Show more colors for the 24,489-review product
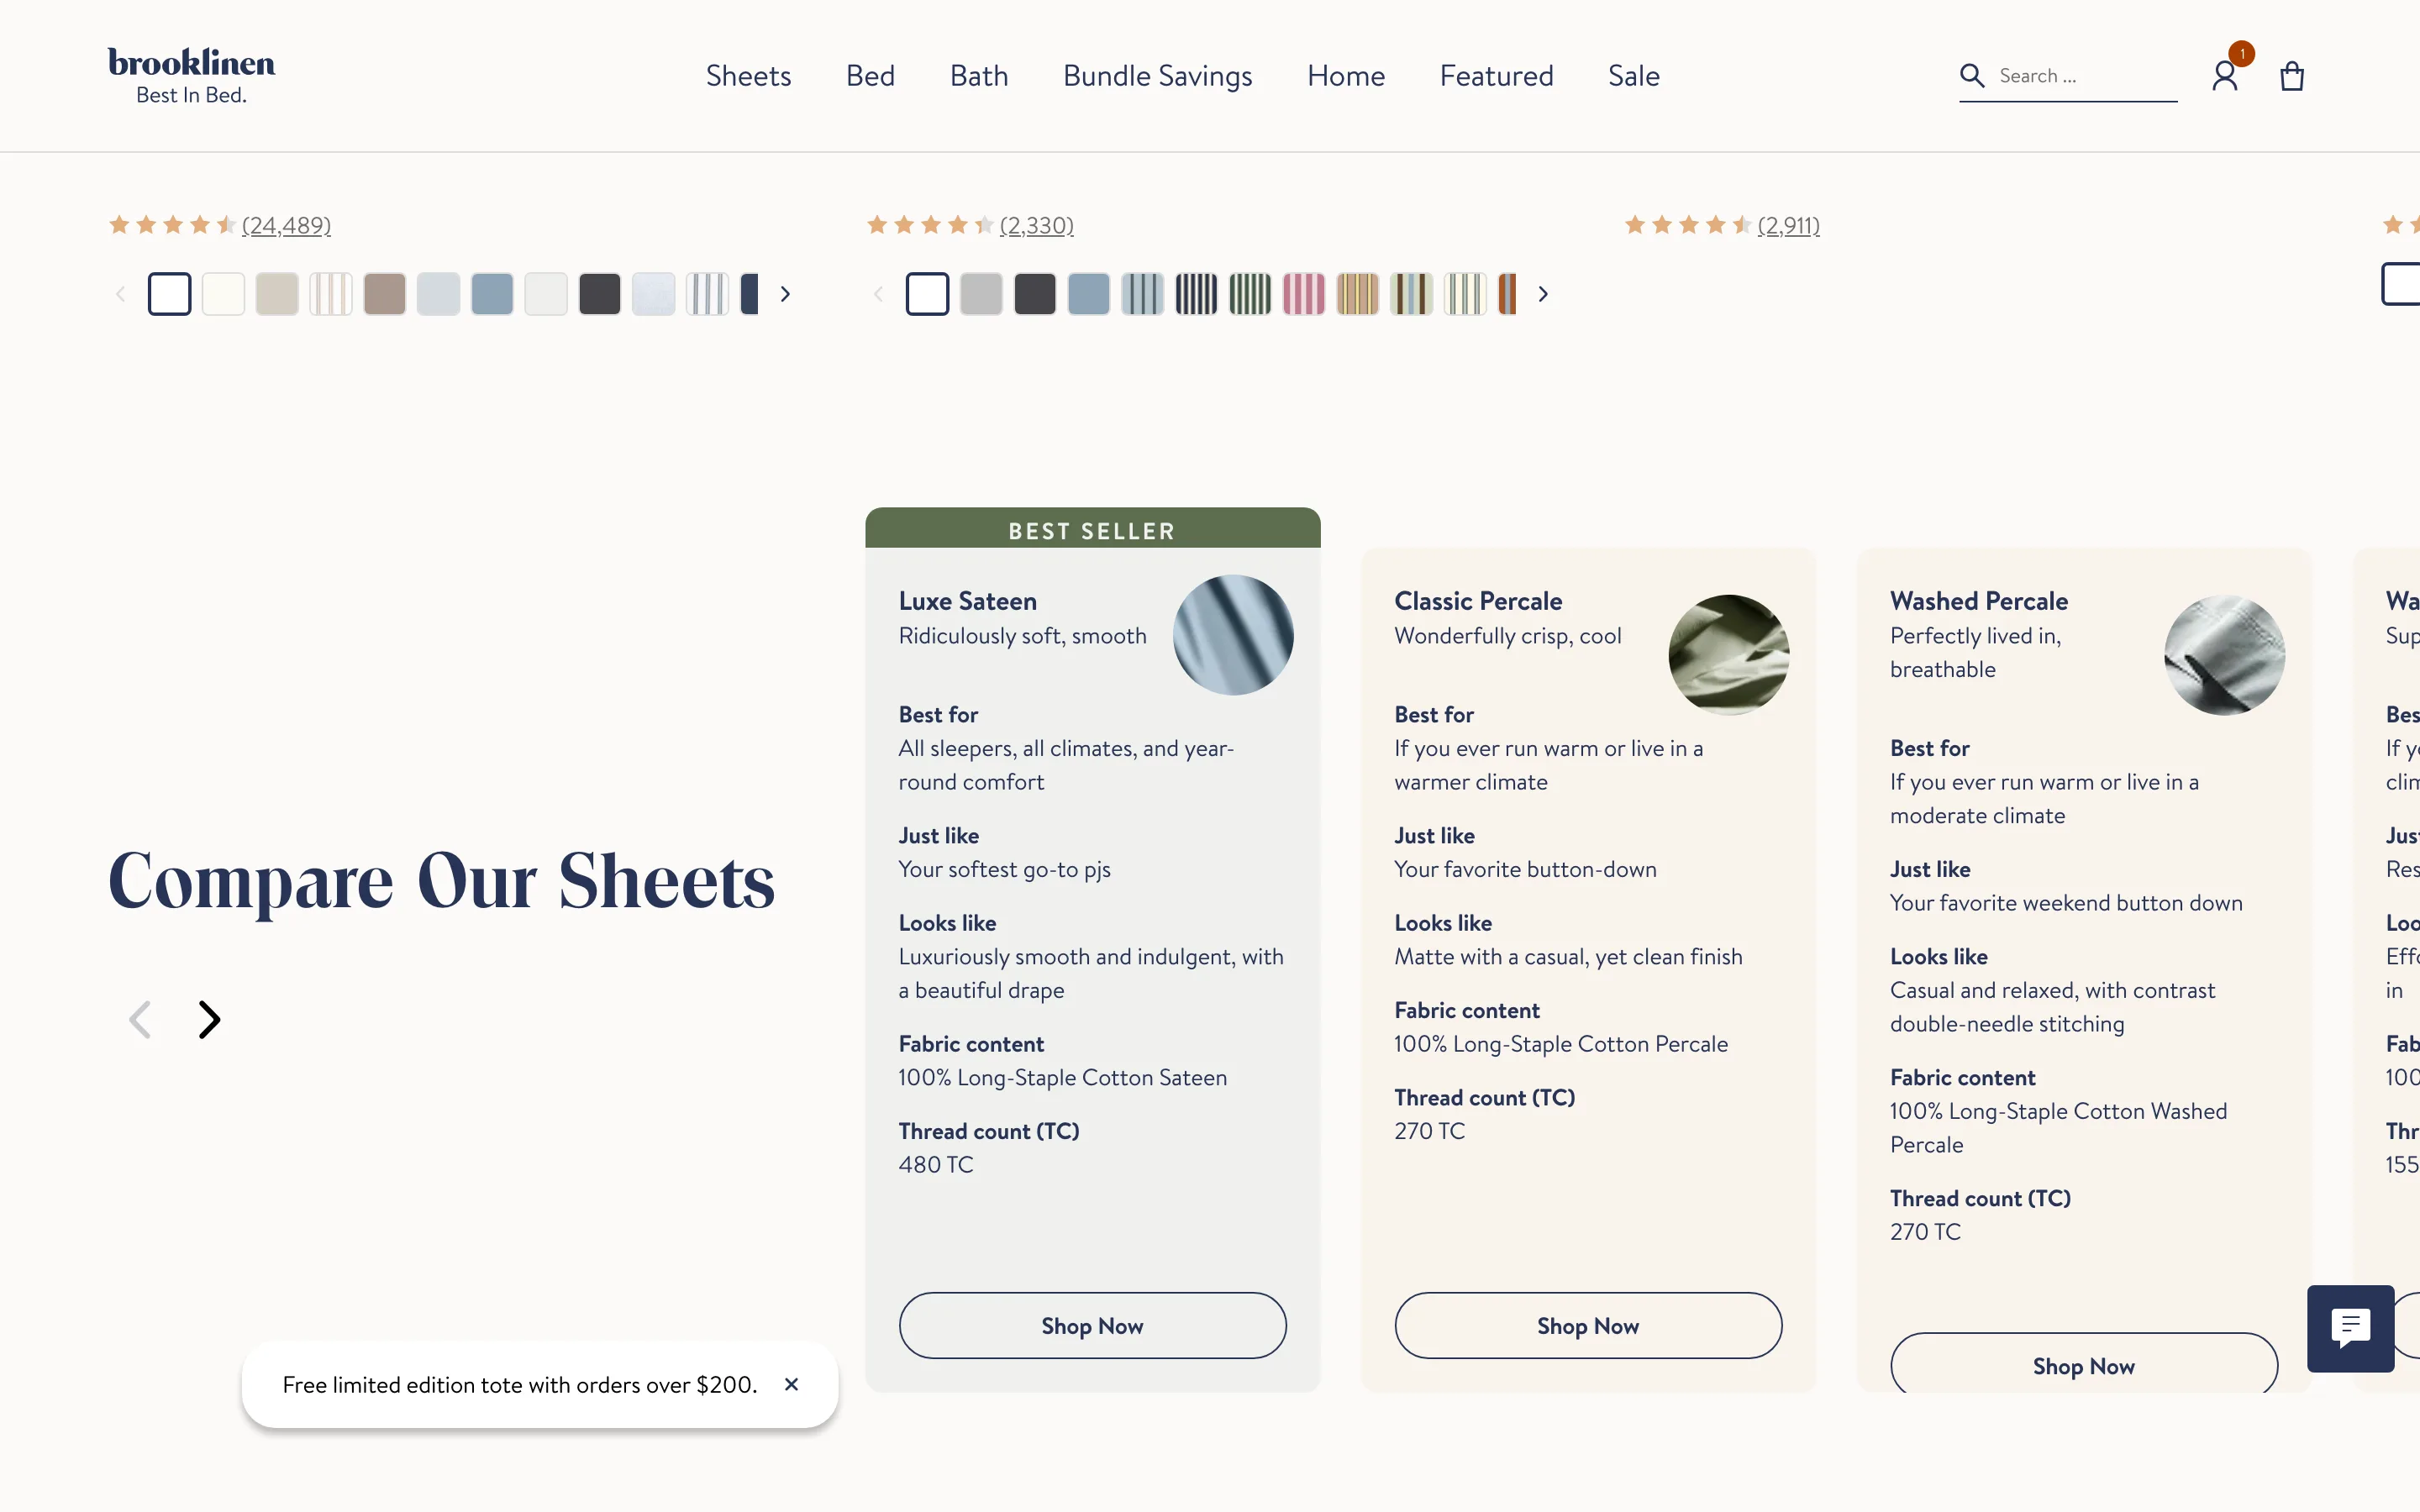 pyautogui.click(x=785, y=294)
